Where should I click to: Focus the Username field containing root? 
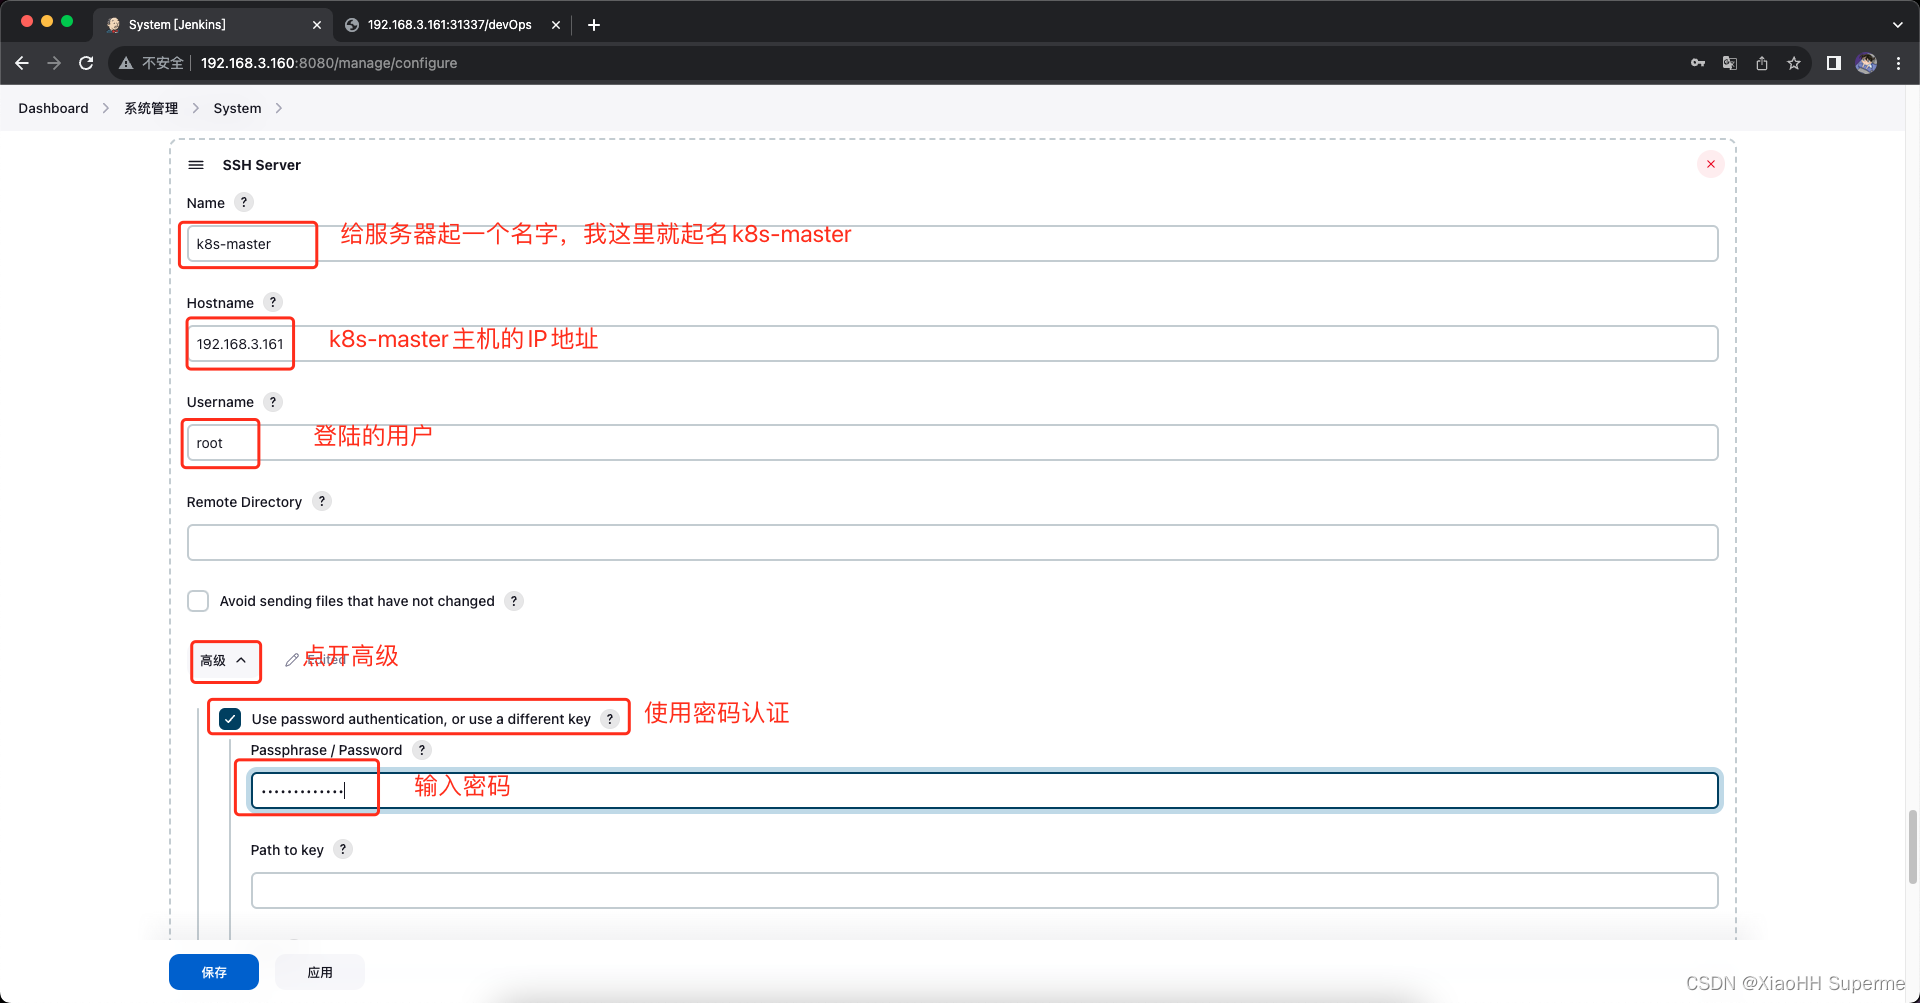952,443
